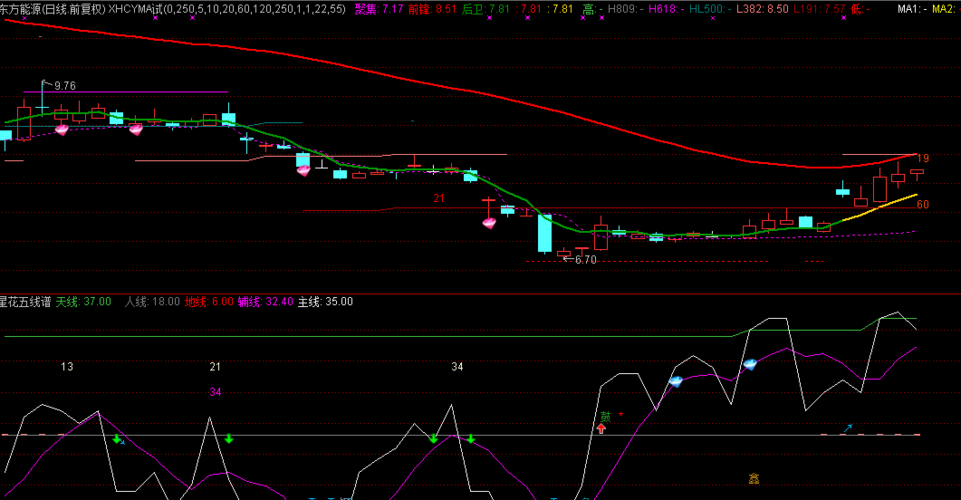This screenshot has width=961, height=500.
Task: Click the MA2 label at top right
Action: point(943,9)
